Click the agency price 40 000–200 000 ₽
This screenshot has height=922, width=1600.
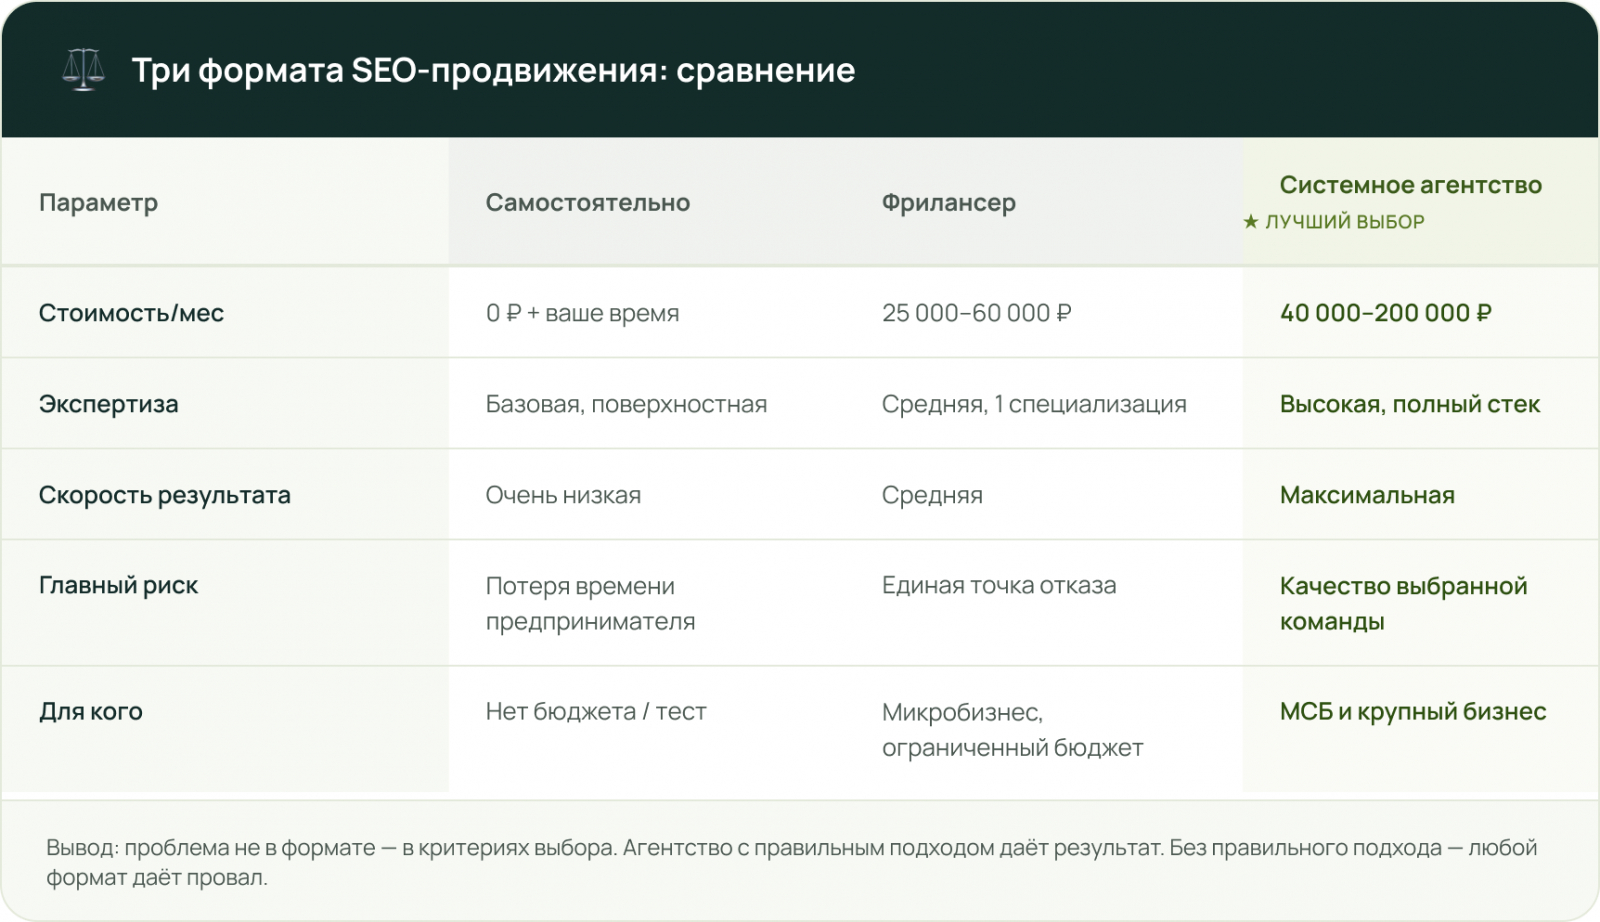tap(1385, 313)
